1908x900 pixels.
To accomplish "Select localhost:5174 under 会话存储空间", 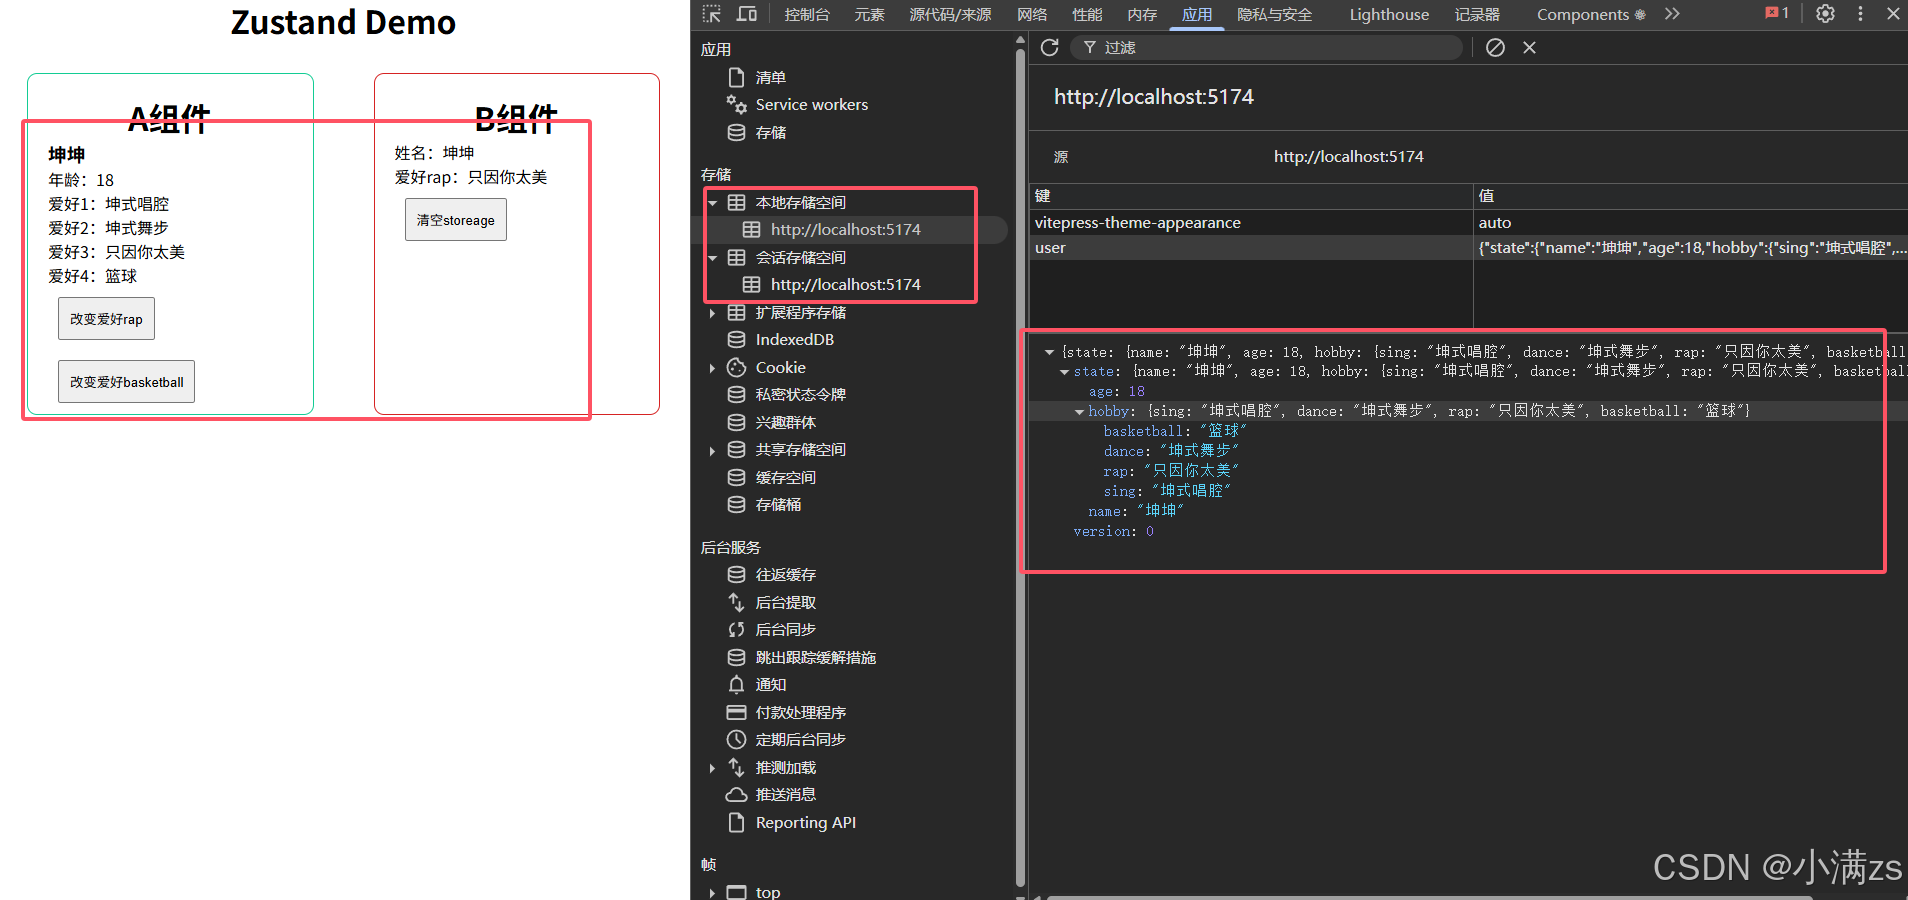I will (x=845, y=285).
